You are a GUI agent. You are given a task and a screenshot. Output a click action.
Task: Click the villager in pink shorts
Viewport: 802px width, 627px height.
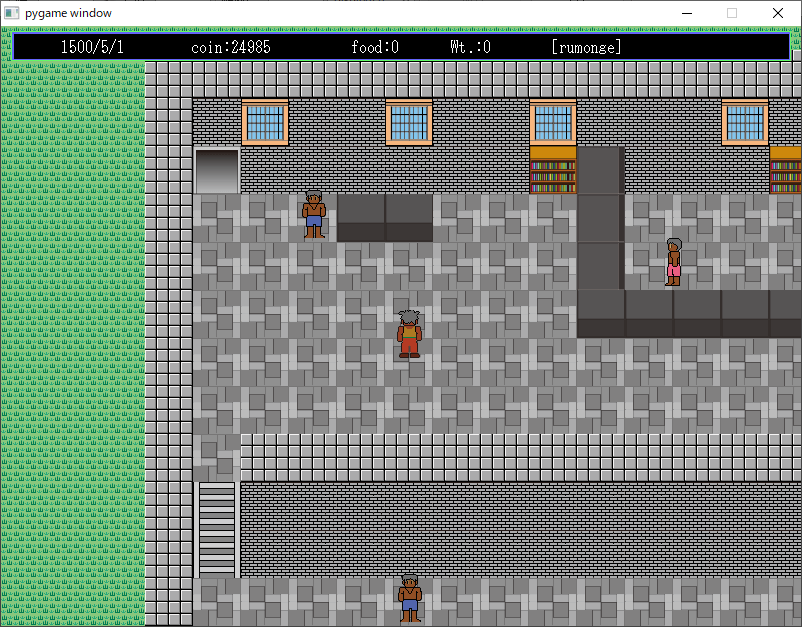(x=674, y=262)
